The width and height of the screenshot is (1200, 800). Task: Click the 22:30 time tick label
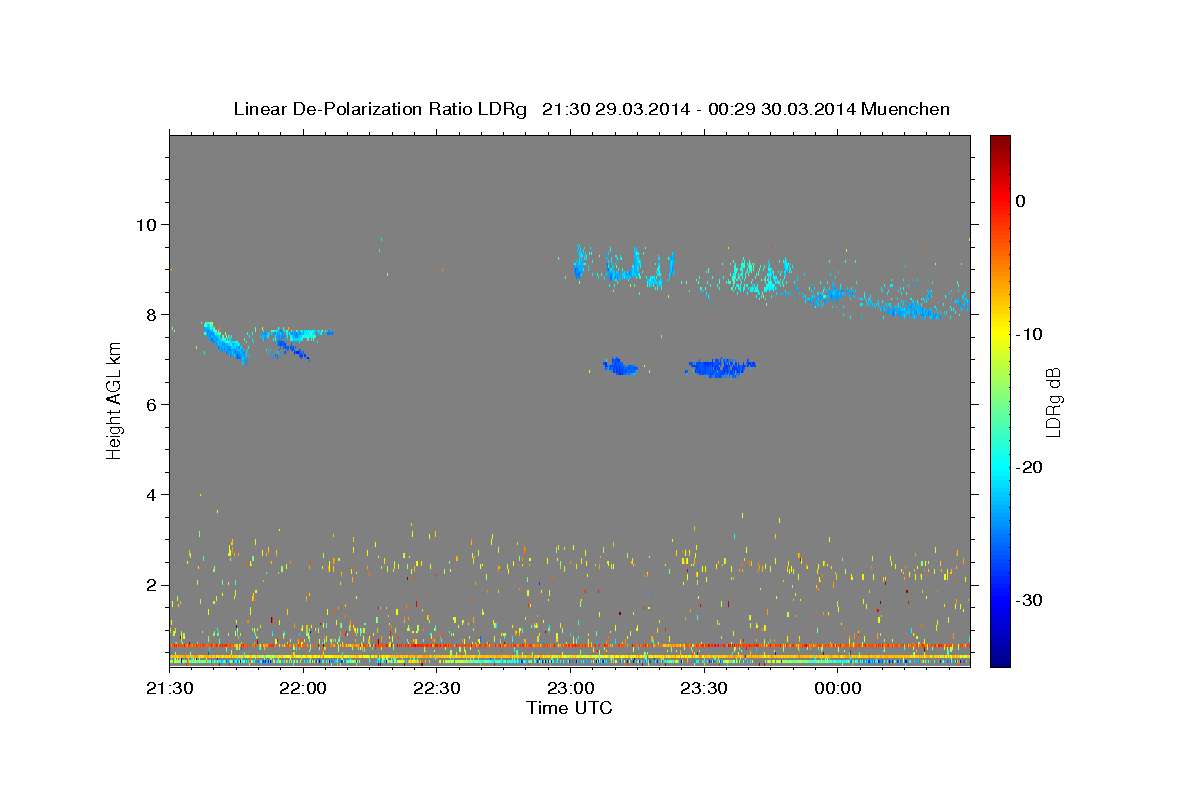tap(437, 689)
